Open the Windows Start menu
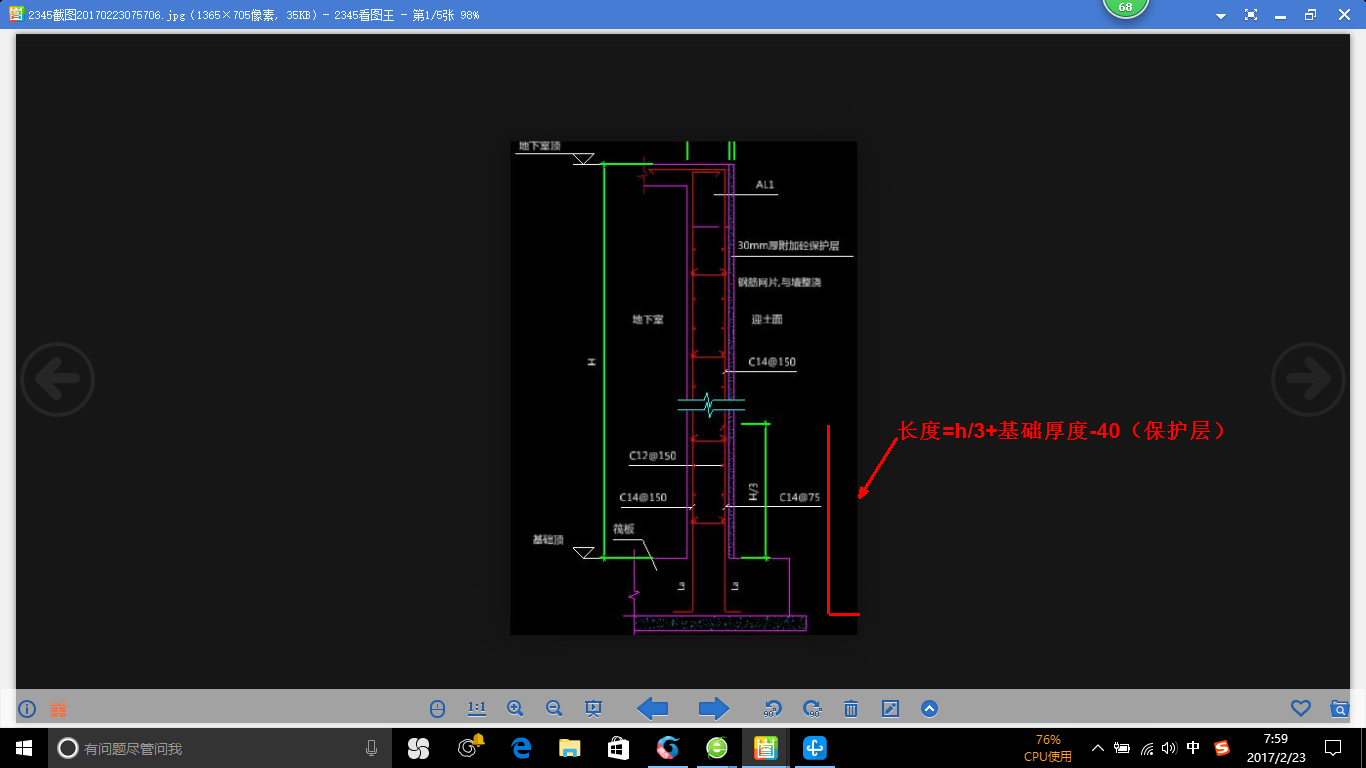 (x=24, y=748)
